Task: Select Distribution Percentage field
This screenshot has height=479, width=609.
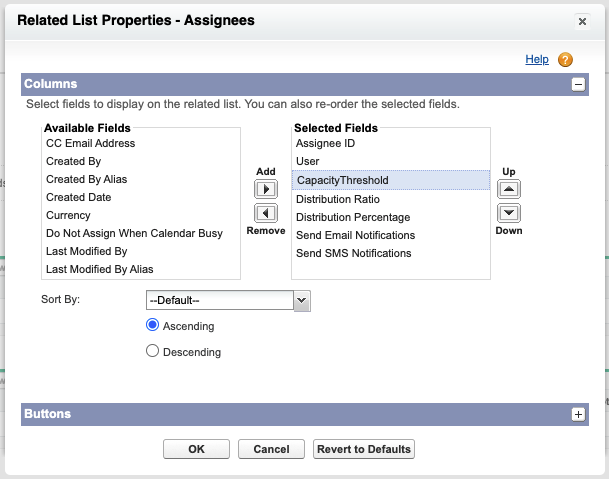Action: [x=391, y=217]
